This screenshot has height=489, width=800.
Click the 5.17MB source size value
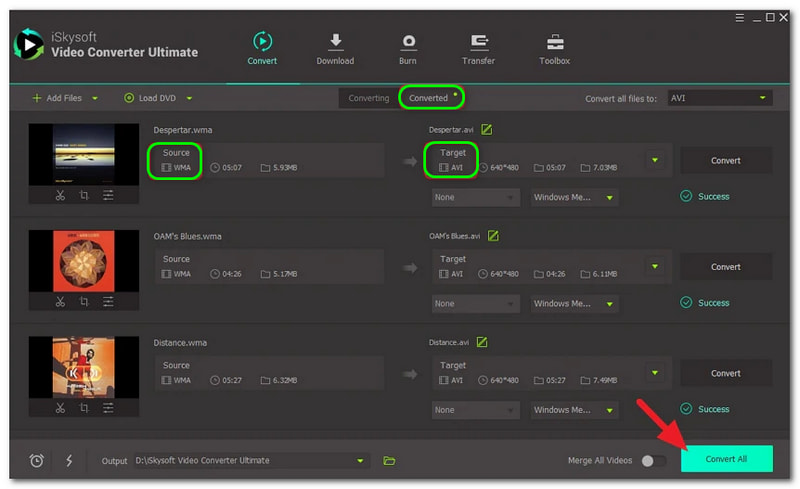285,274
